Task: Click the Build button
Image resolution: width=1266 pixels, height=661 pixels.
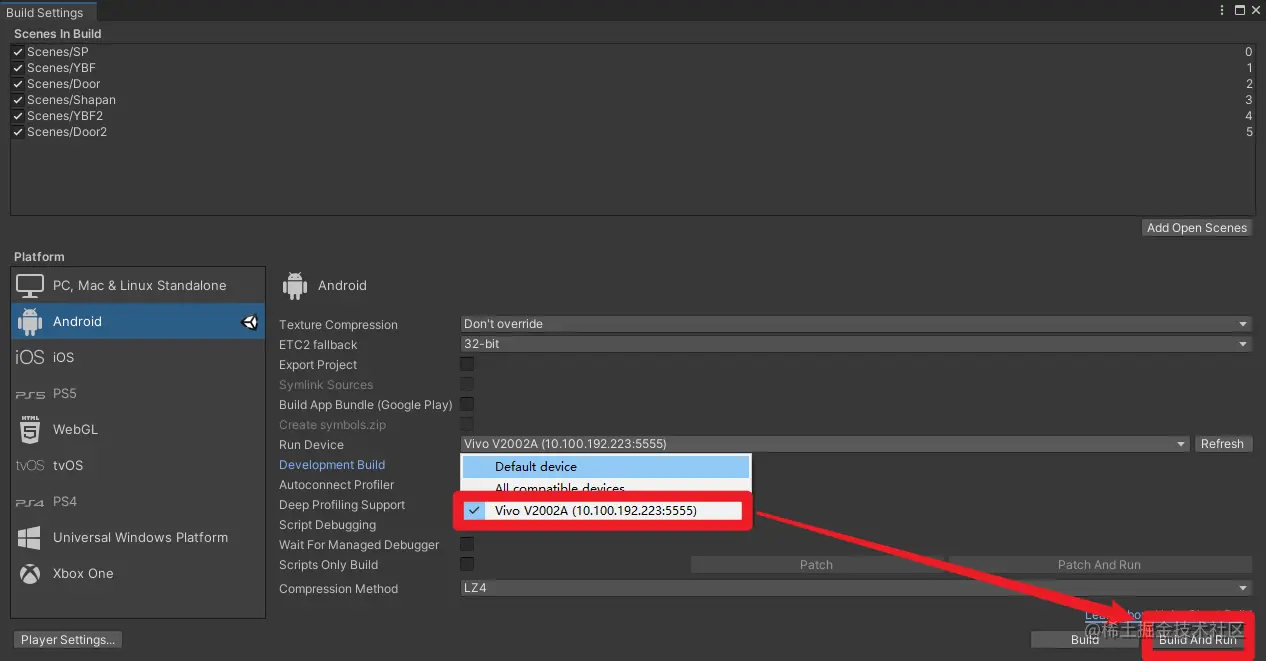Action: click(1084, 640)
